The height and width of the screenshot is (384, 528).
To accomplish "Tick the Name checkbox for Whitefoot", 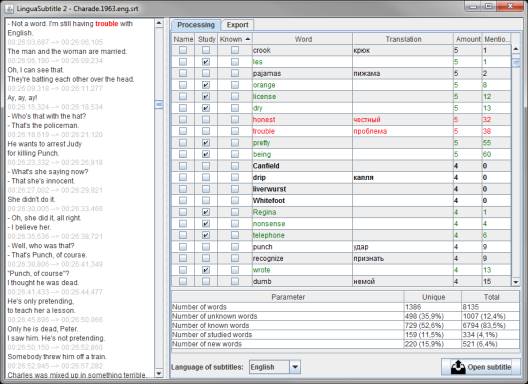I will (183, 200).
